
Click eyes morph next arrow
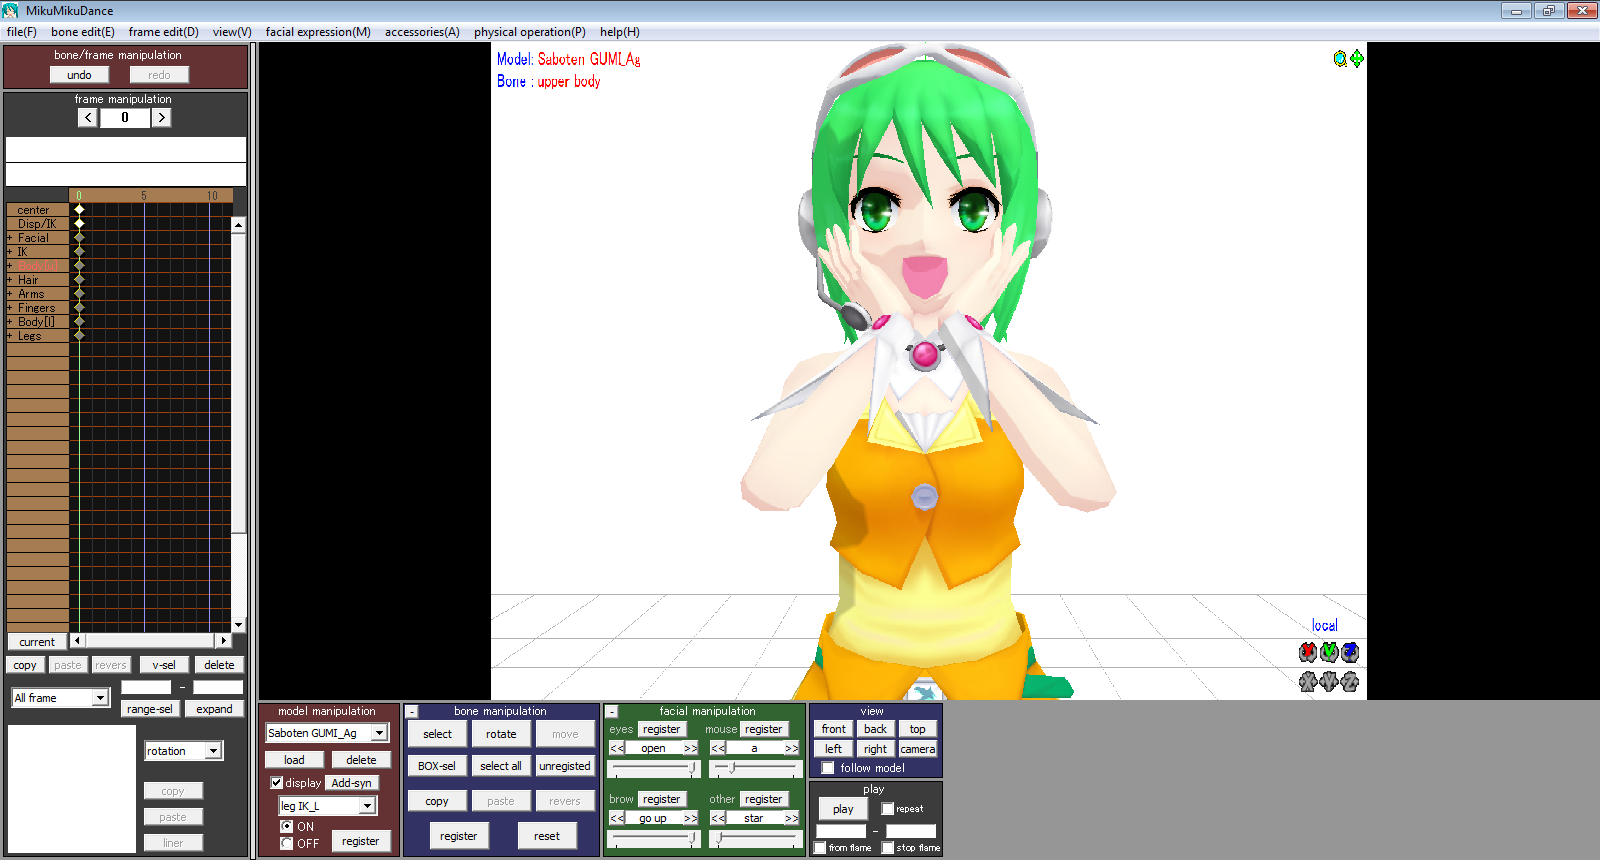click(x=690, y=748)
